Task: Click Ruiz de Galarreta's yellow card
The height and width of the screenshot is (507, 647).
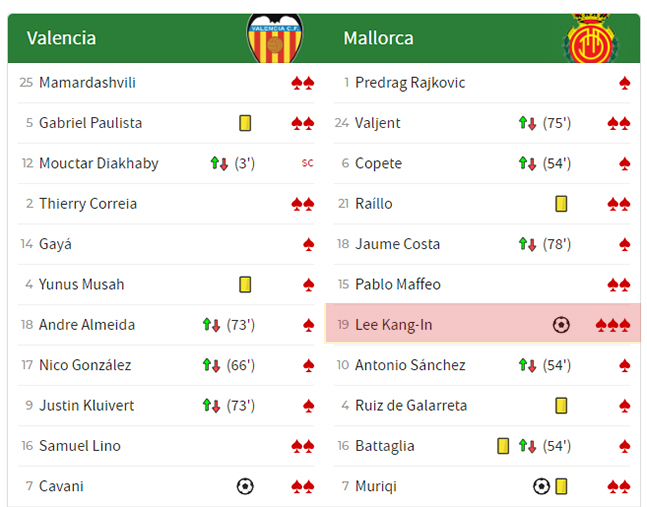Action: [x=561, y=406]
